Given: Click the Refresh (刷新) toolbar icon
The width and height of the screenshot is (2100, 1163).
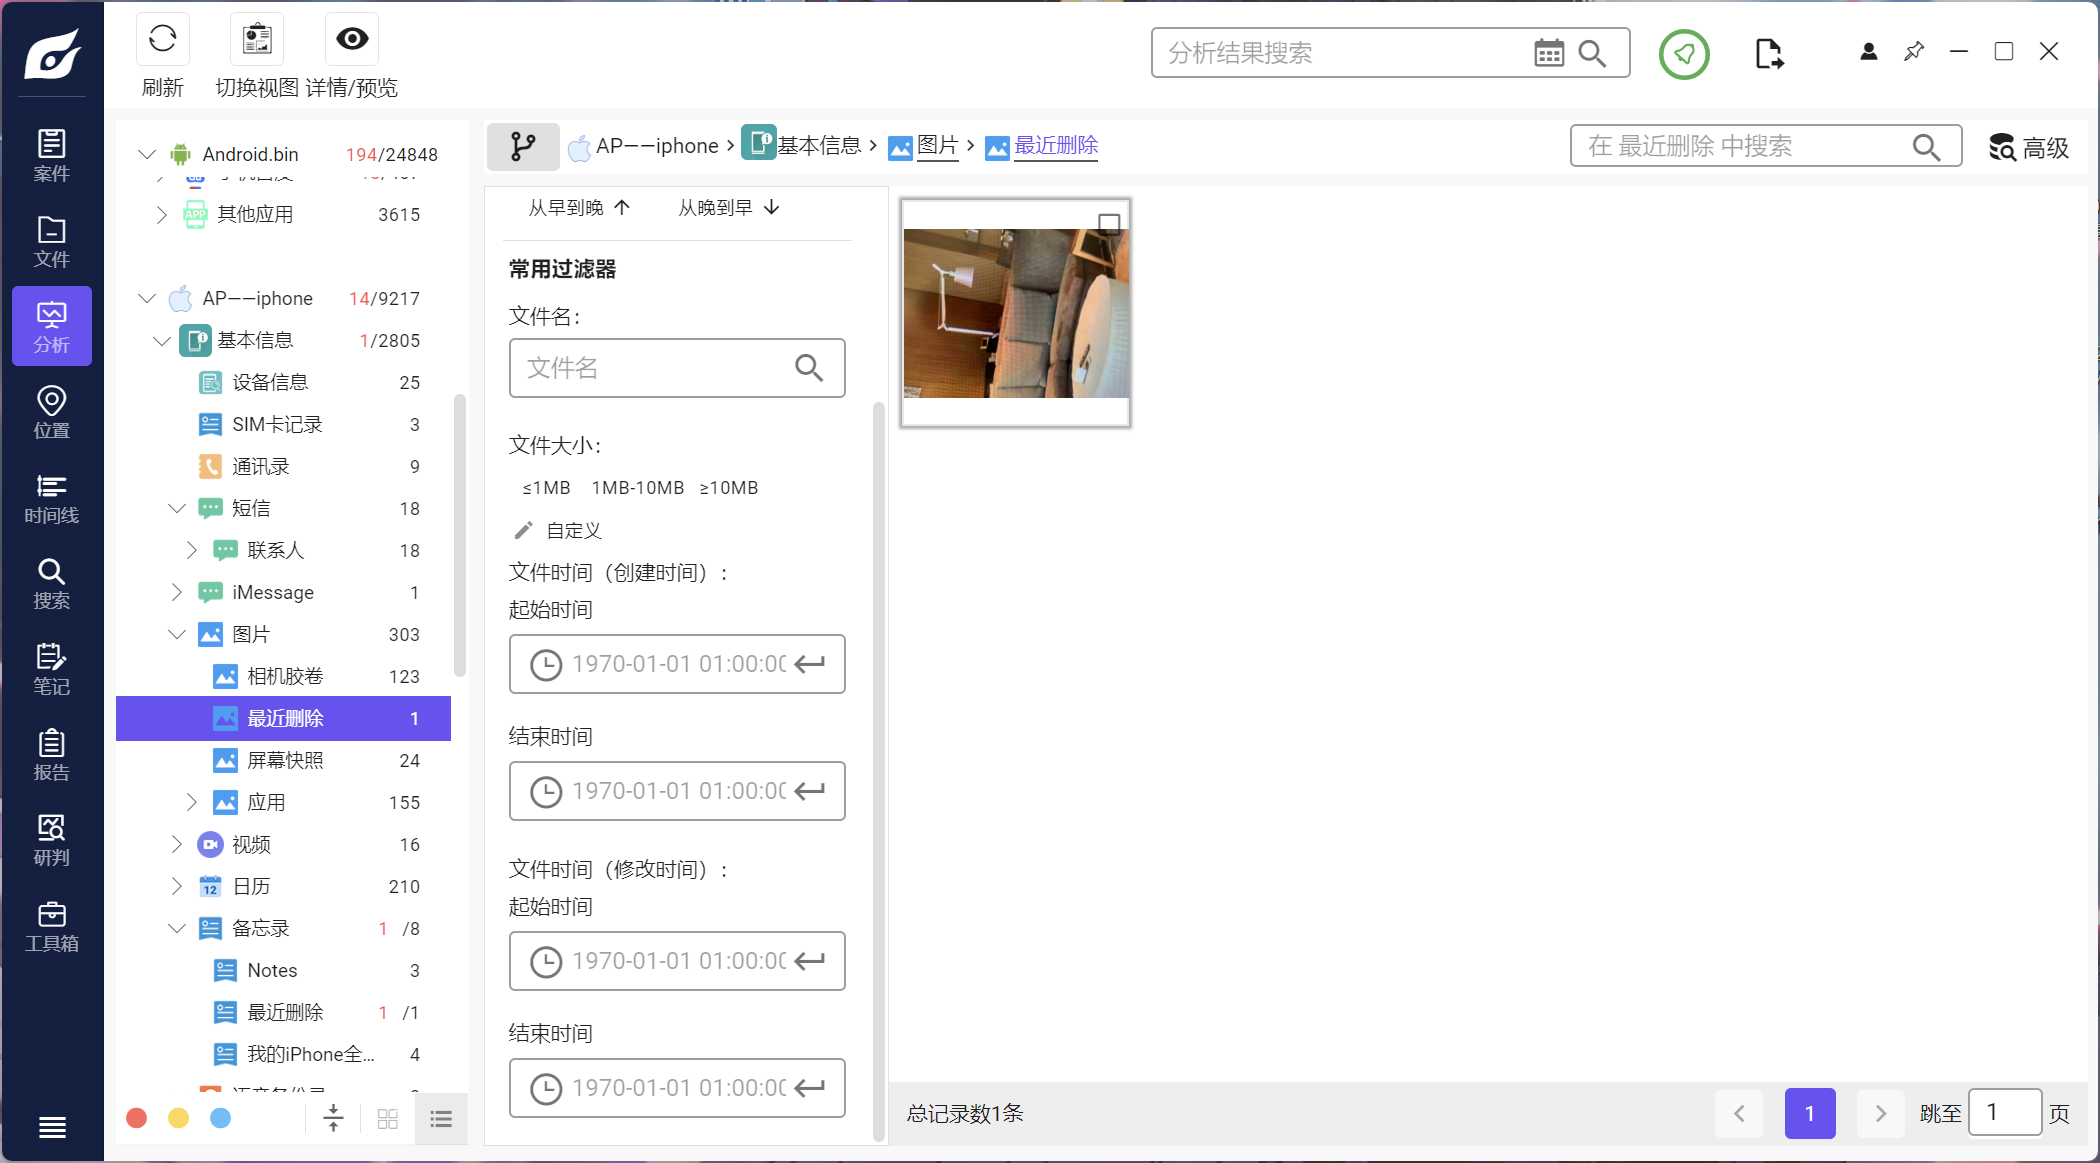Looking at the screenshot, I should pyautogui.click(x=162, y=39).
